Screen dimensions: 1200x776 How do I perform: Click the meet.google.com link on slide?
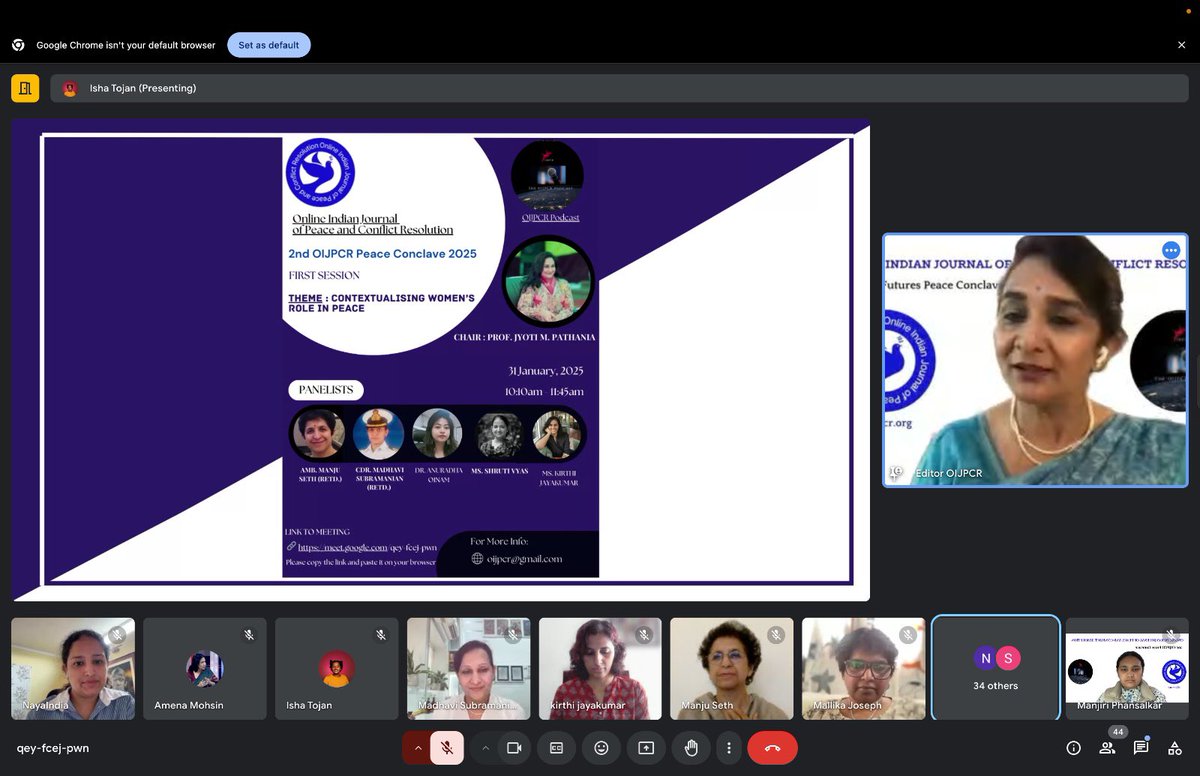(x=367, y=547)
